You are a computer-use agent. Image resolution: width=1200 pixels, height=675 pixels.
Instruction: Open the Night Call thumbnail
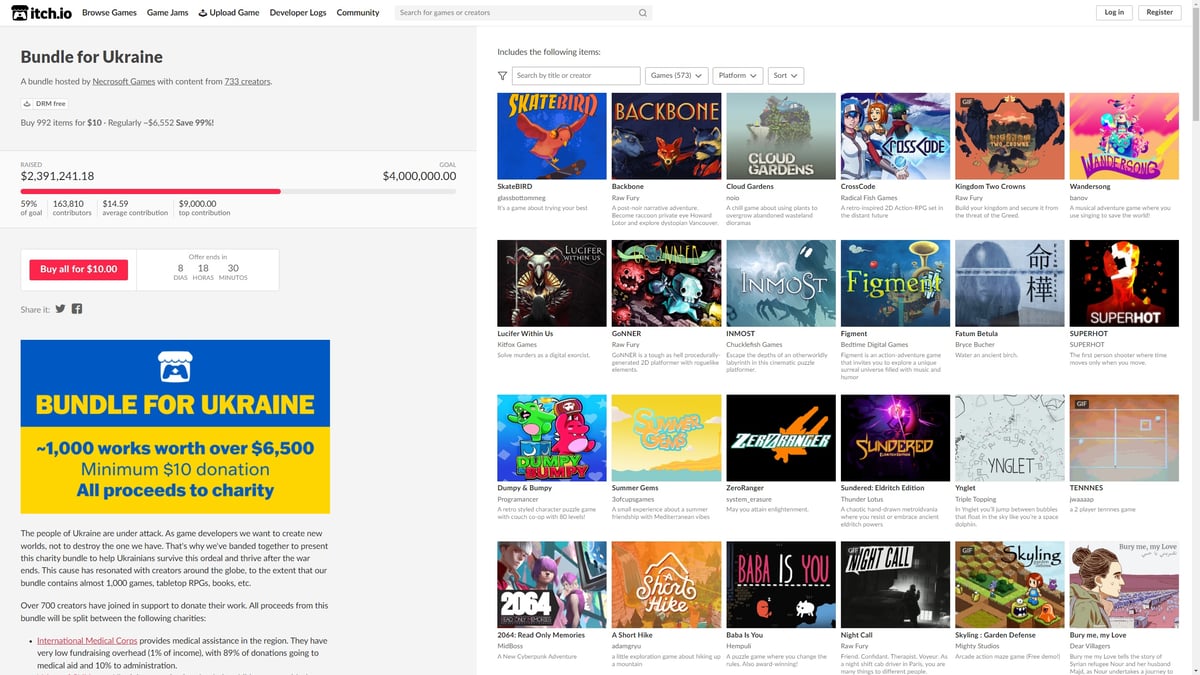(x=895, y=585)
